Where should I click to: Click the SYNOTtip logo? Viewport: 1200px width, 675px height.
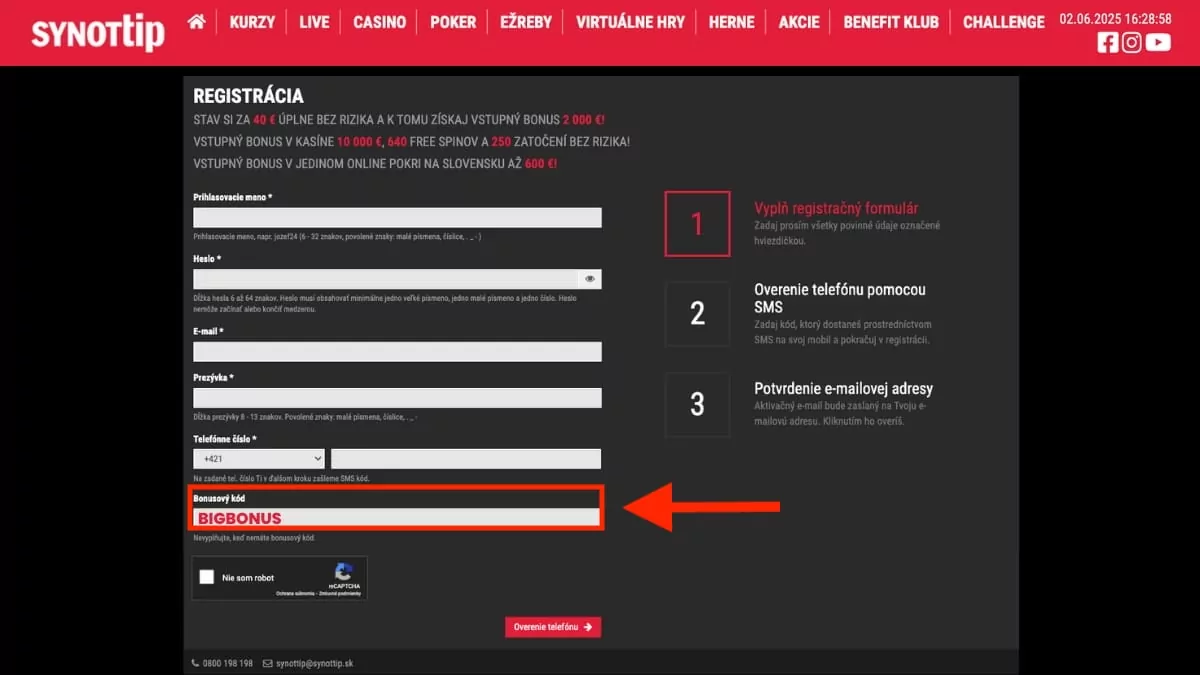click(x=98, y=33)
